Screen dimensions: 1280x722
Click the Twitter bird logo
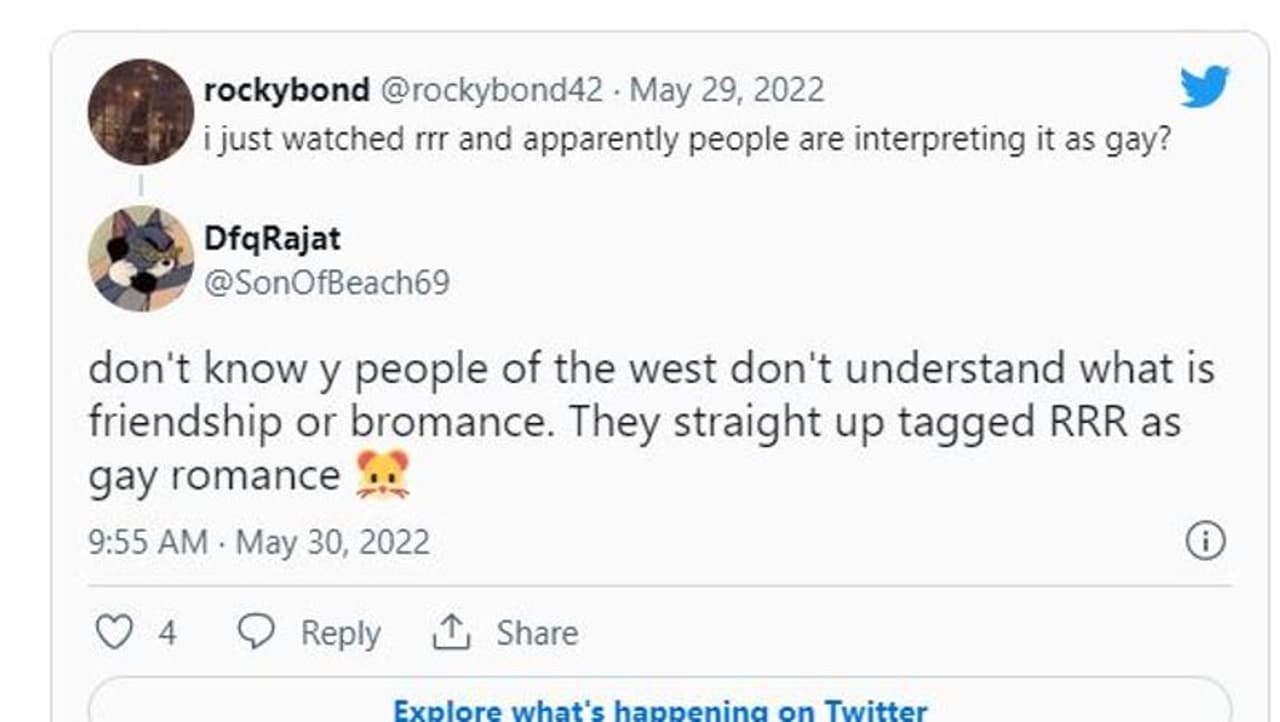coord(1204,88)
